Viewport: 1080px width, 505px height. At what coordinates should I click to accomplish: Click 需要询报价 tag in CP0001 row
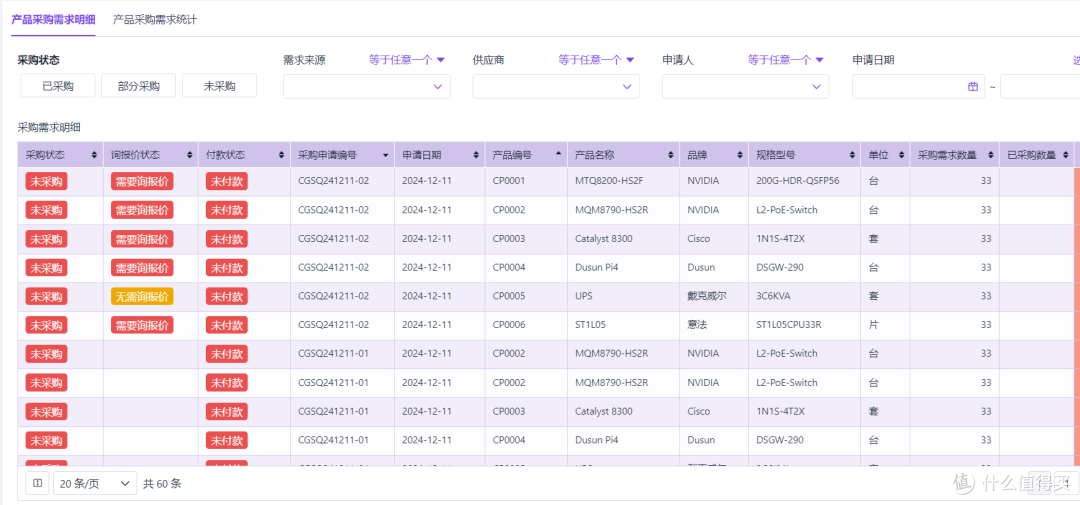[142, 181]
